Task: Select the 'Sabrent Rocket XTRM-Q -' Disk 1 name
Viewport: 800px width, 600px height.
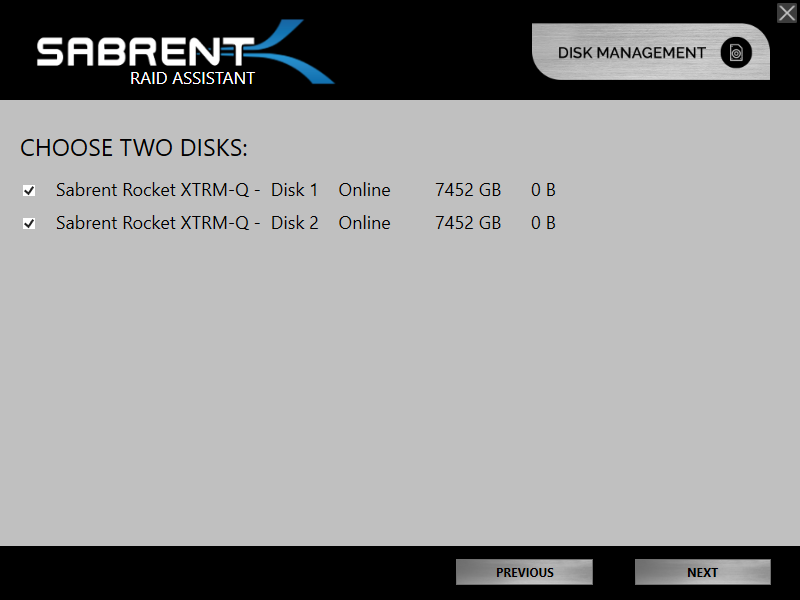Action: (x=158, y=190)
